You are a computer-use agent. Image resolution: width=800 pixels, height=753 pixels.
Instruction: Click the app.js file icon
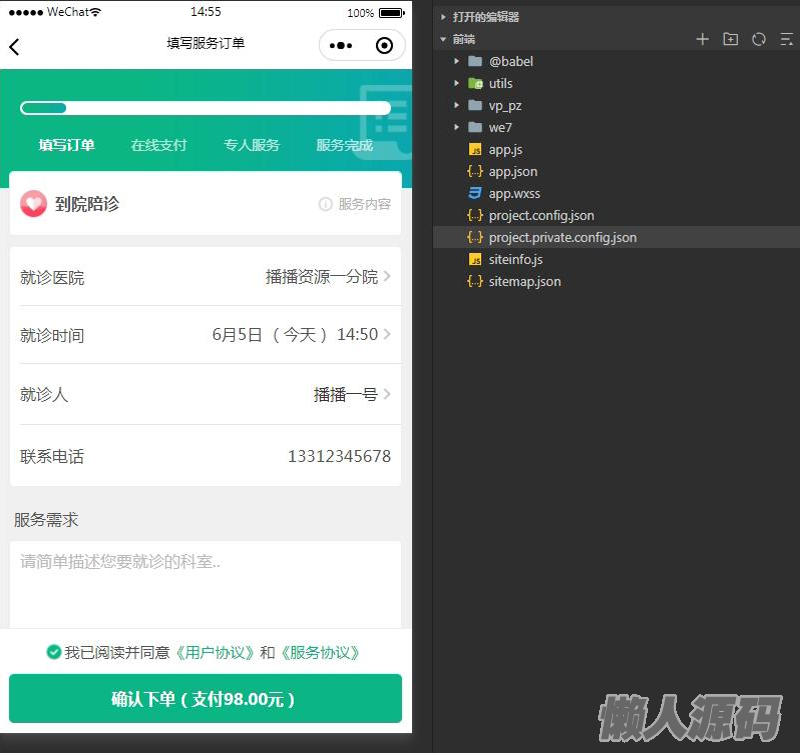pyautogui.click(x=475, y=149)
